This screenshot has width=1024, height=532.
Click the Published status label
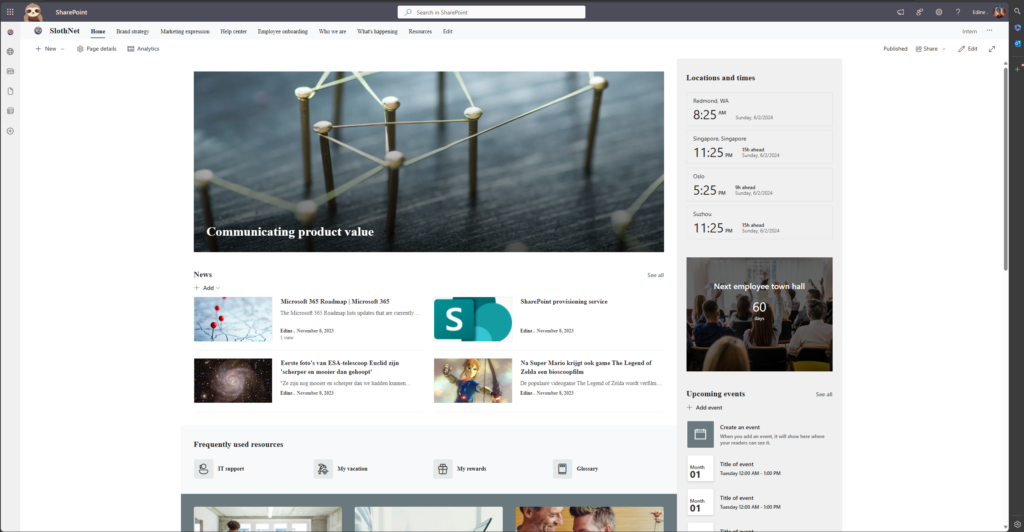coord(895,49)
